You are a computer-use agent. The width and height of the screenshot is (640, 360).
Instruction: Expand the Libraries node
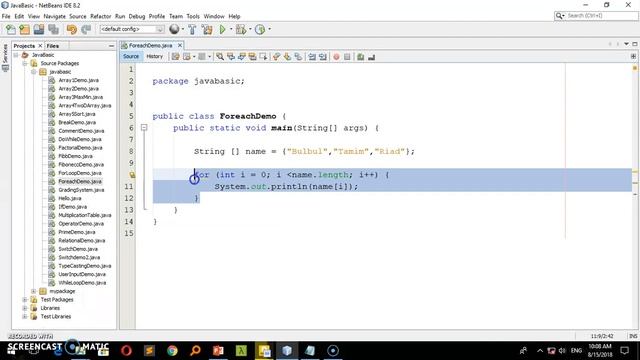point(25,308)
